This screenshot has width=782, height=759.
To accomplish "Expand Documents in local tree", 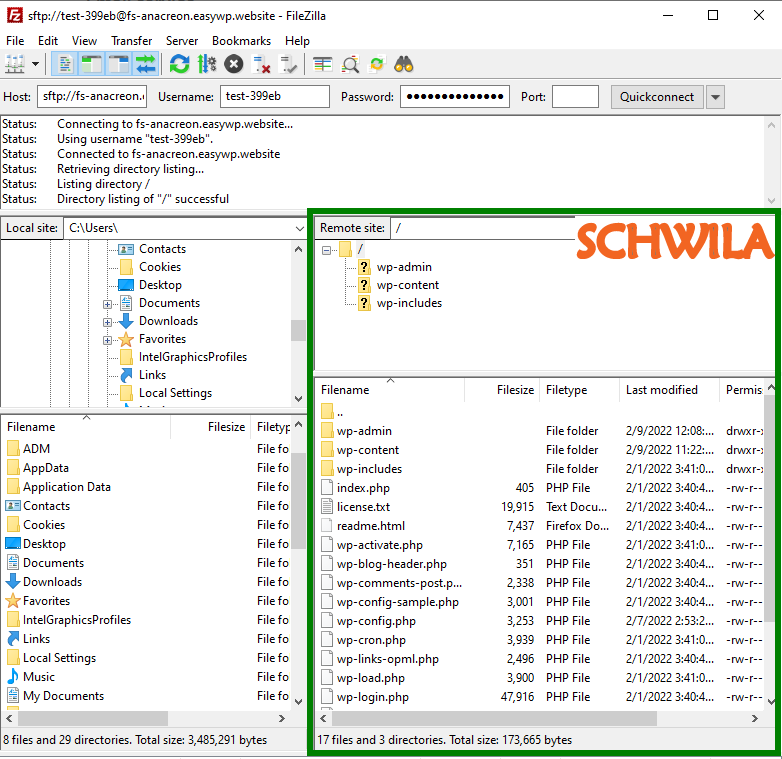I will (x=107, y=304).
